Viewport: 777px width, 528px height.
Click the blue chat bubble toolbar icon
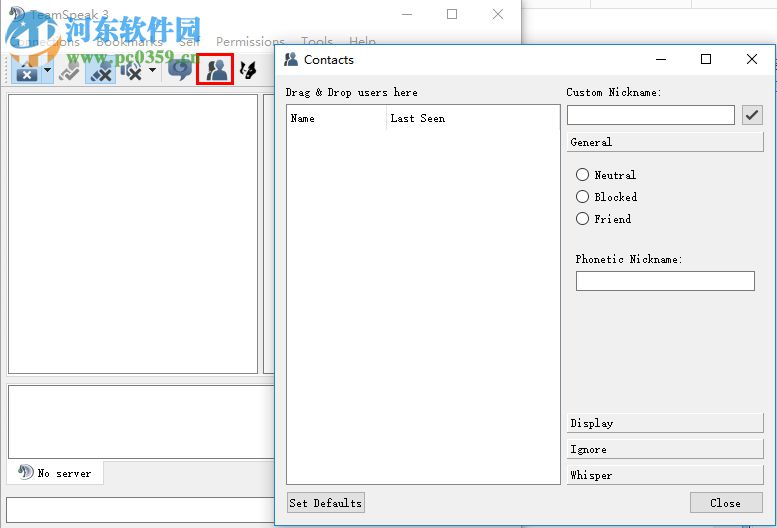(x=179, y=70)
